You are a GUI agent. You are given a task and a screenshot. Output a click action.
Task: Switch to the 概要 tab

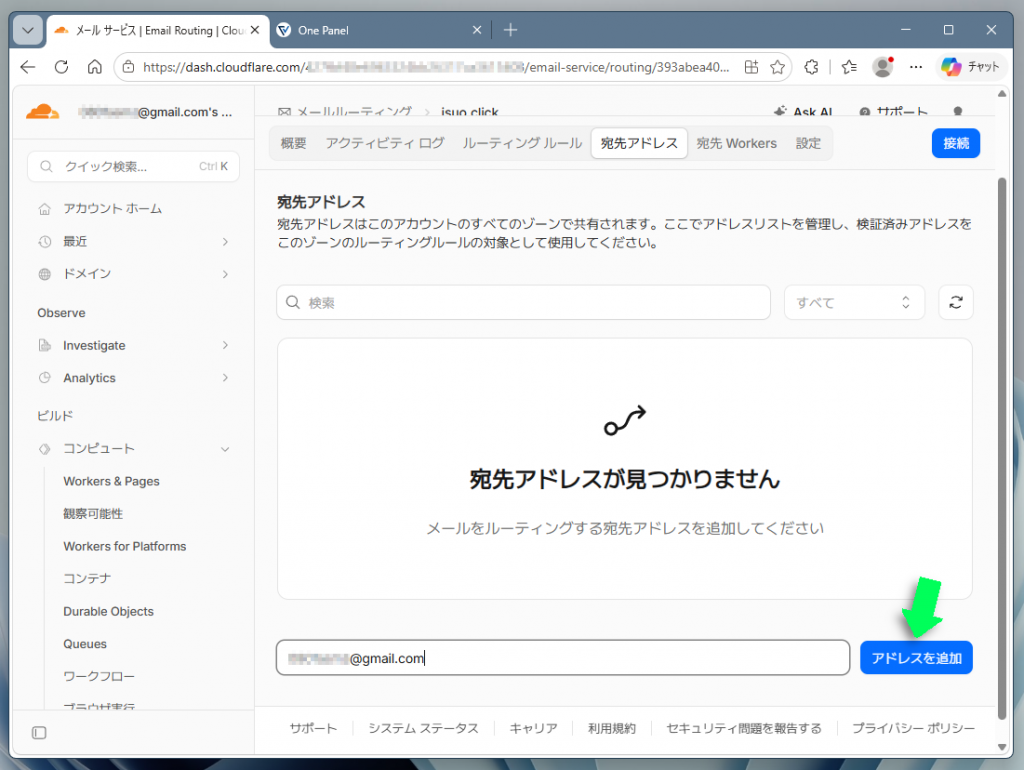(293, 143)
